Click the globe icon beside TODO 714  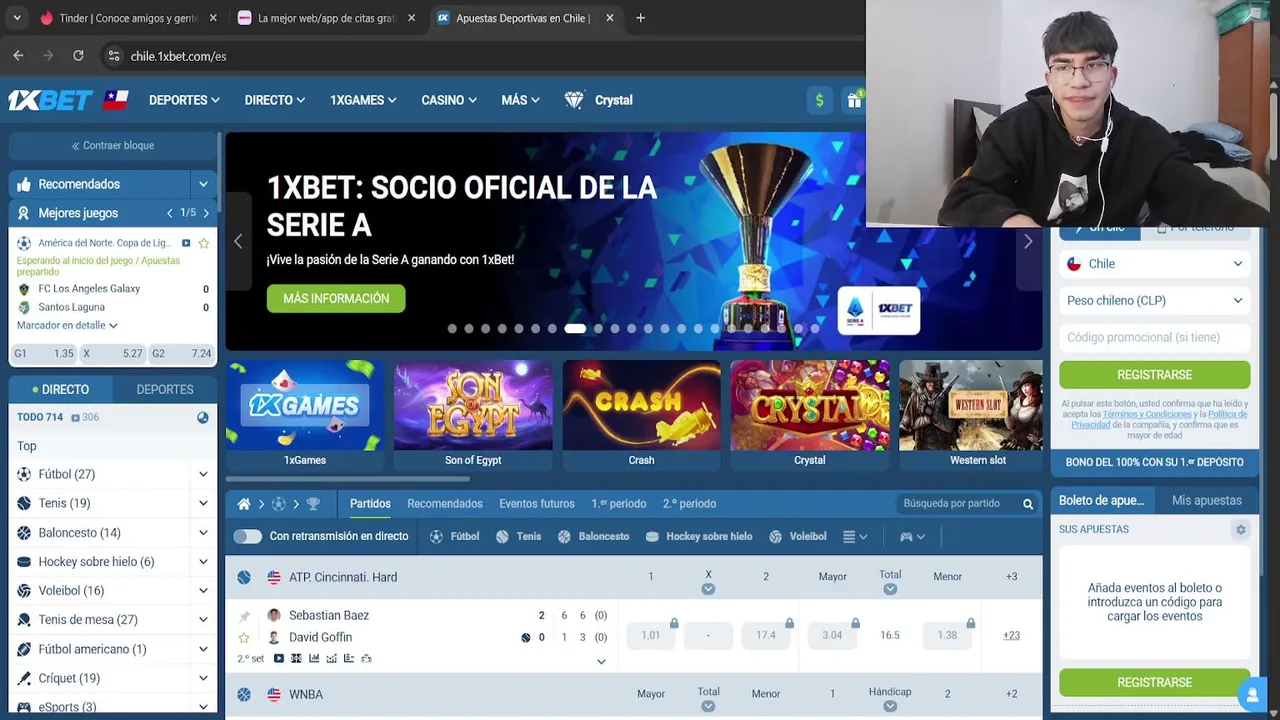pos(203,417)
